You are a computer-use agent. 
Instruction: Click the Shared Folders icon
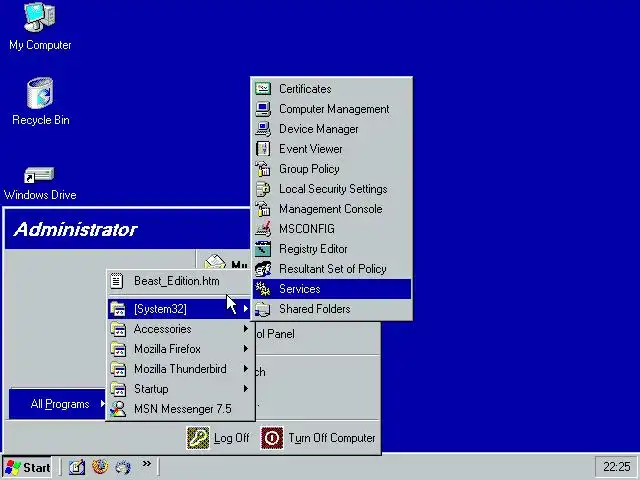coord(263,309)
